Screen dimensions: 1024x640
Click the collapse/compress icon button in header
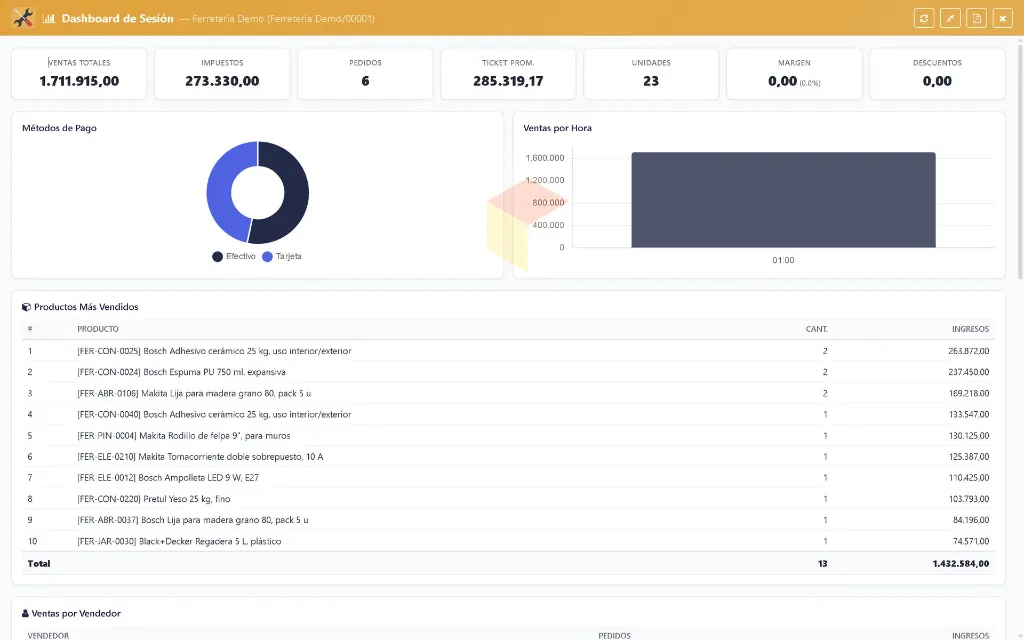pyautogui.click(x=950, y=18)
